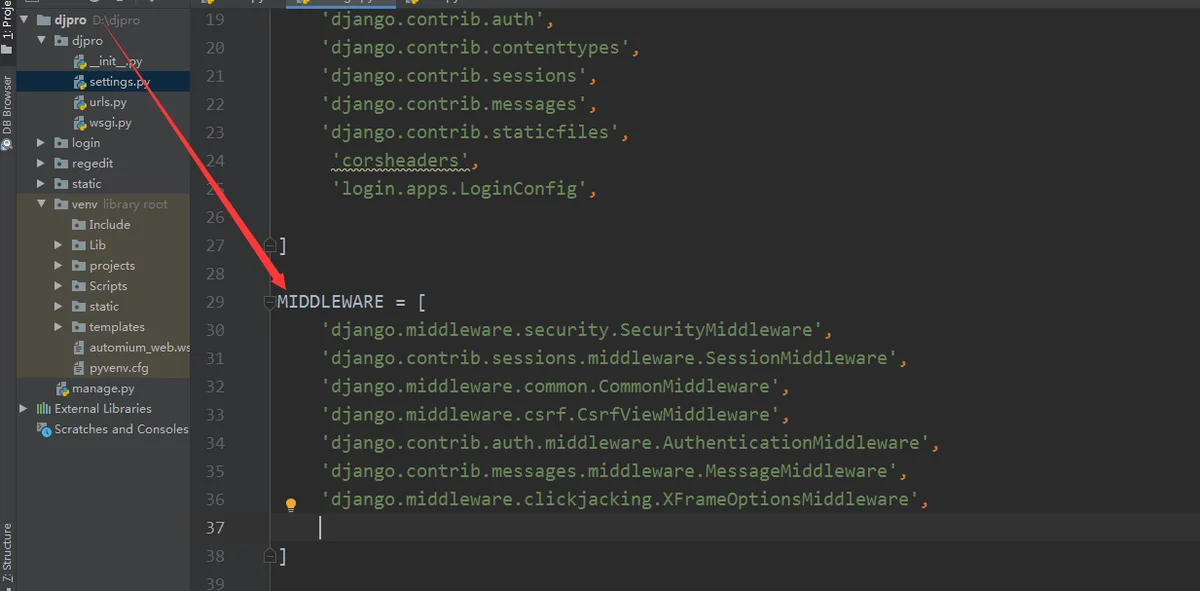Image resolution: width=1200 pixels, height=591 pixels.
Task: Click the __init__.py Python file icon
Action: click(x=80, y=62)
